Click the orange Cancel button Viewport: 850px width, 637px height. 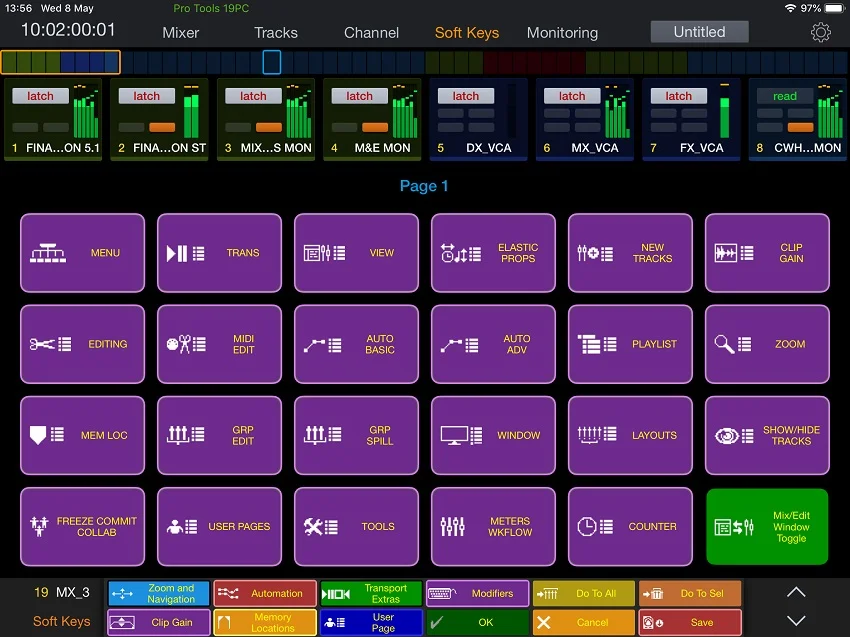click(x=584, y=622)
